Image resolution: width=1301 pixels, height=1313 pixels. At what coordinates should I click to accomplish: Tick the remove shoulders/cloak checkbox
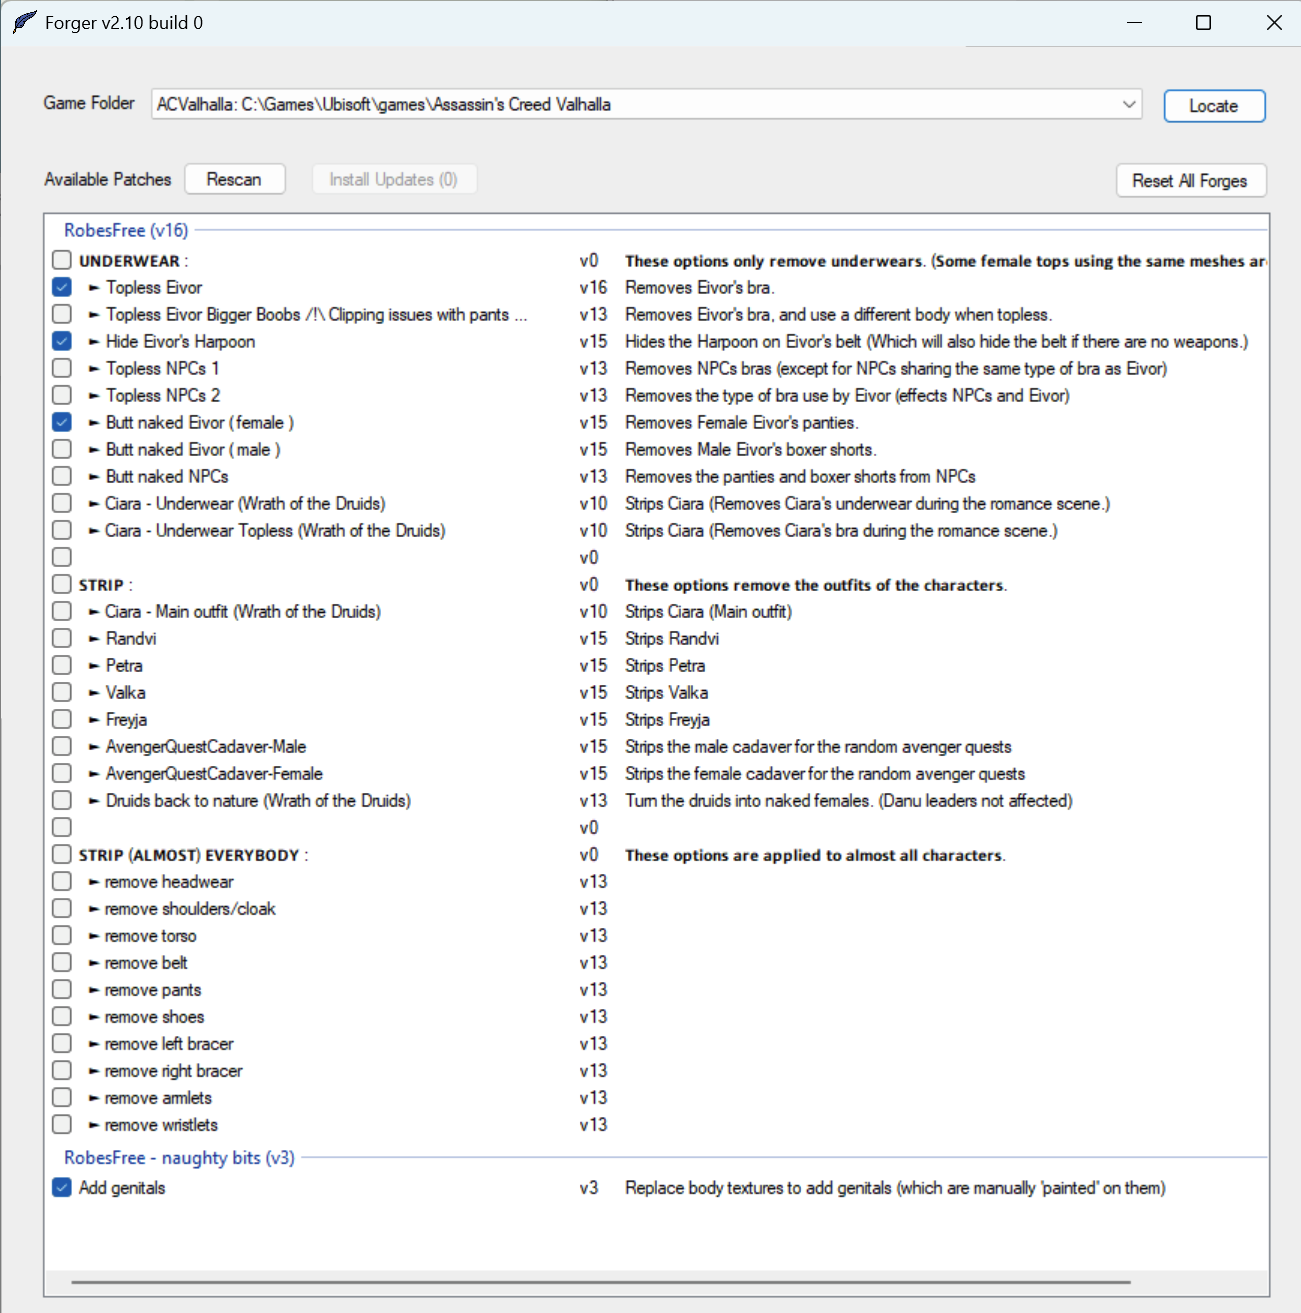tap(62, 908)
